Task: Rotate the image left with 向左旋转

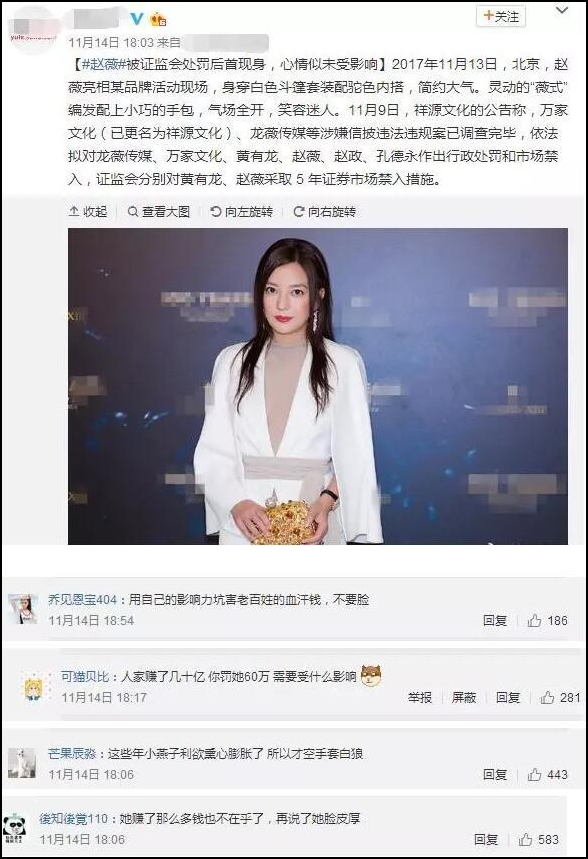Action: tap(242, 211)
